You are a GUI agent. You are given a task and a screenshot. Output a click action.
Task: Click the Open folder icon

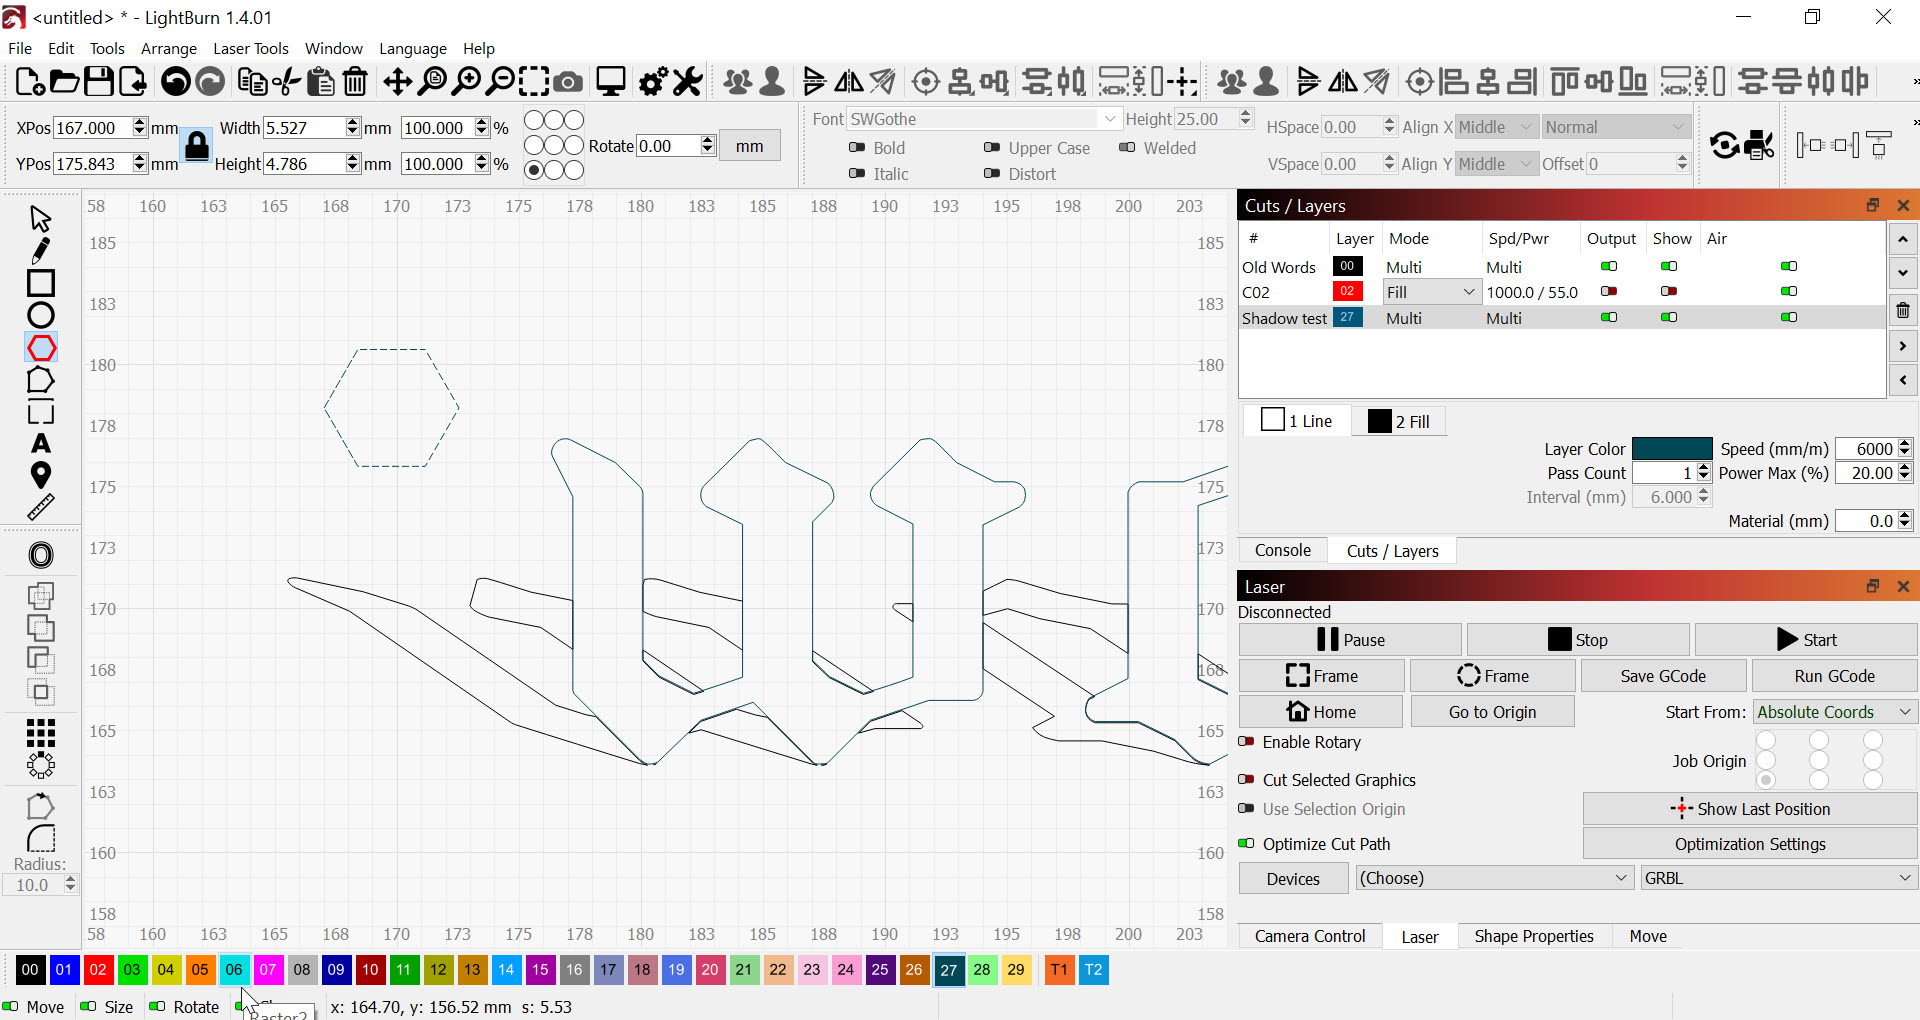tap(64, 82)
